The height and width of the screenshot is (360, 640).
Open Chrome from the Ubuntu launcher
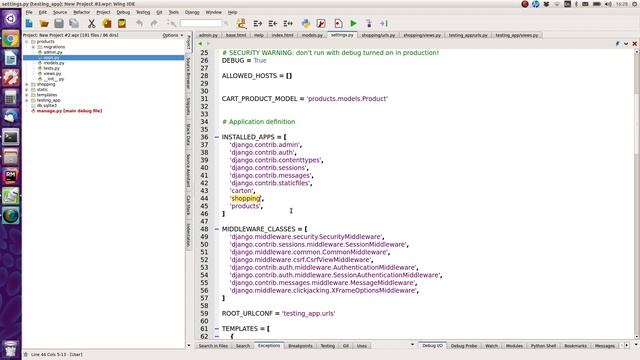[11, 39]
